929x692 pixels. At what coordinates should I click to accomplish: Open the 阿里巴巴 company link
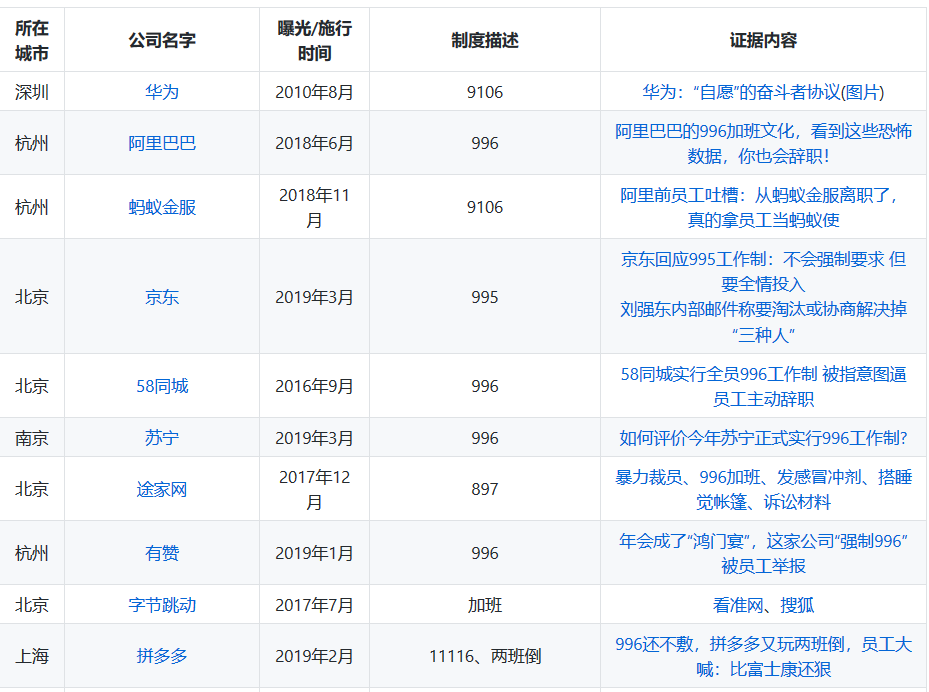pos(161,143)
